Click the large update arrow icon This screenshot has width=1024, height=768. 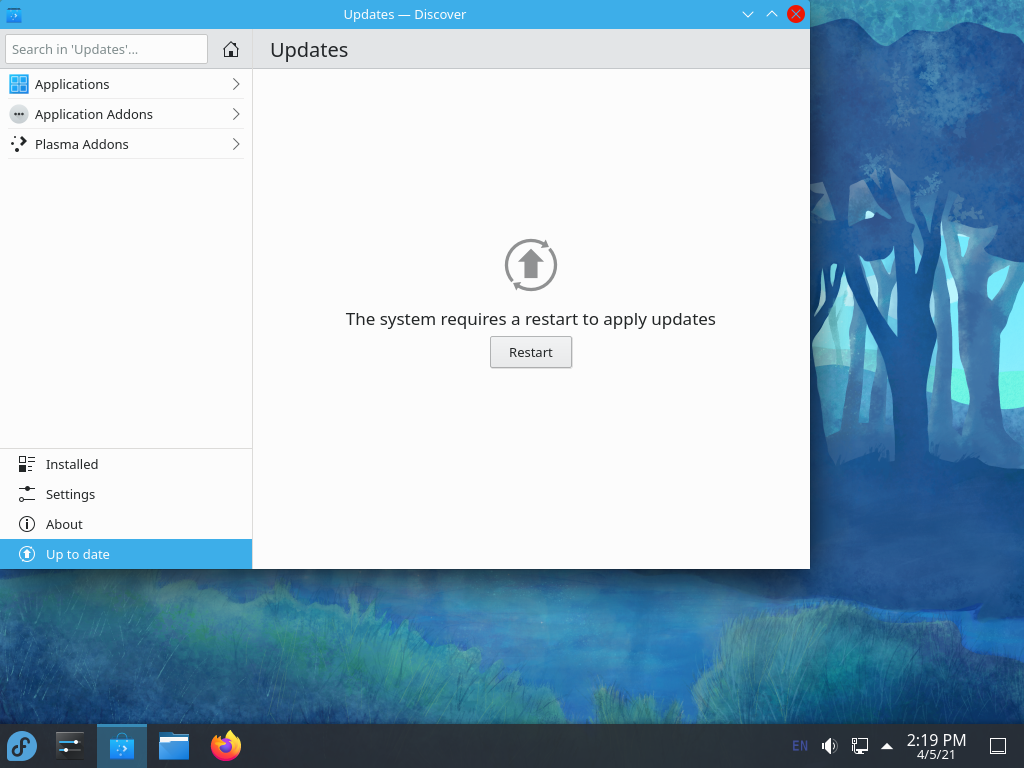531,265
